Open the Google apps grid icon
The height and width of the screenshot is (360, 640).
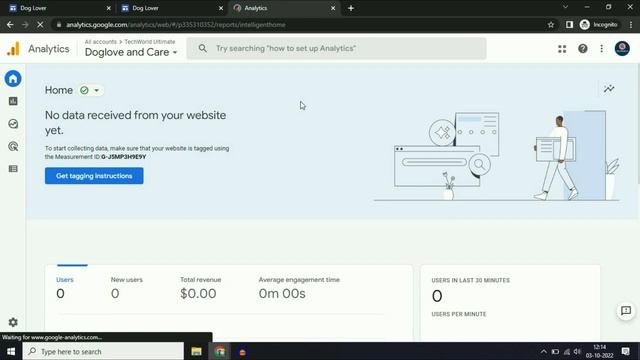pos(562,49)
